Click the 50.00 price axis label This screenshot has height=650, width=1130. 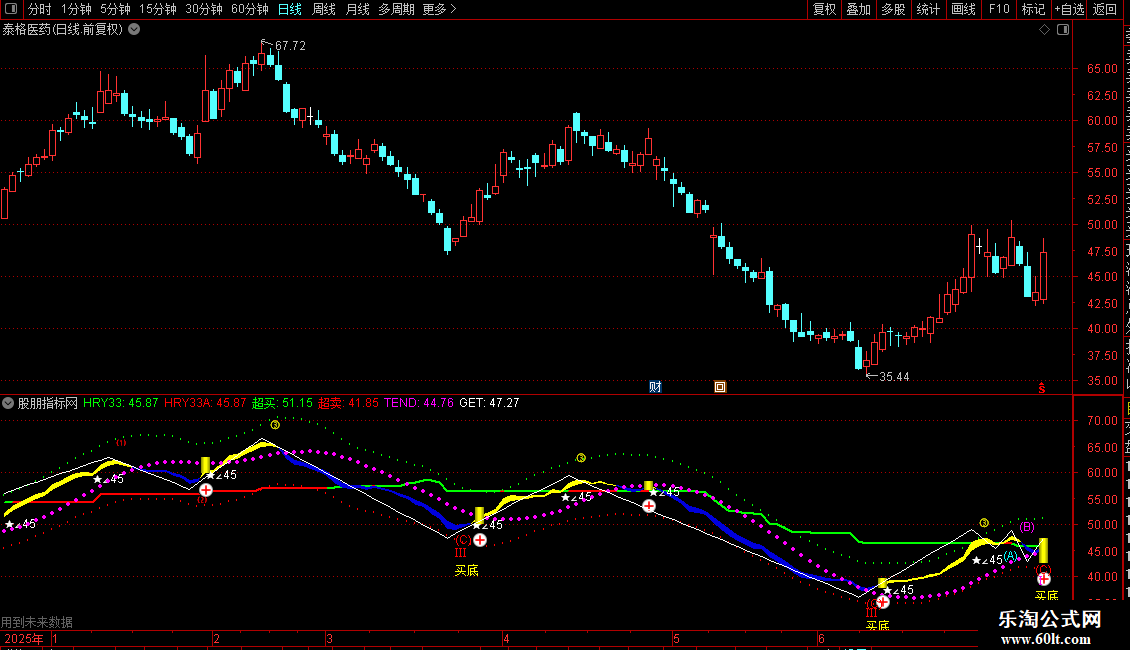click(x=1103, y=225)
